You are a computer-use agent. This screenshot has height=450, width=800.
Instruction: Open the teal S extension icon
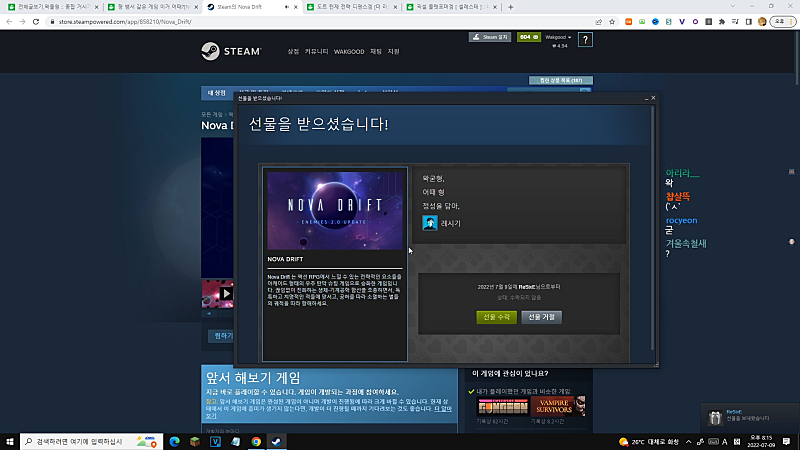[668, 22]
